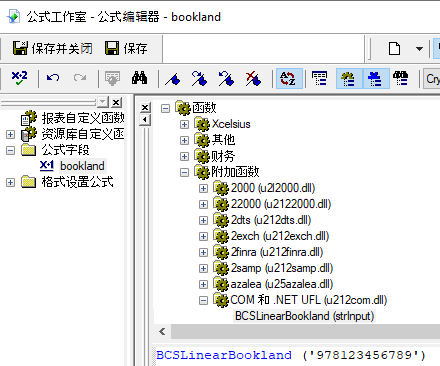Expand the Xcelsius function group

pos(184,124)
